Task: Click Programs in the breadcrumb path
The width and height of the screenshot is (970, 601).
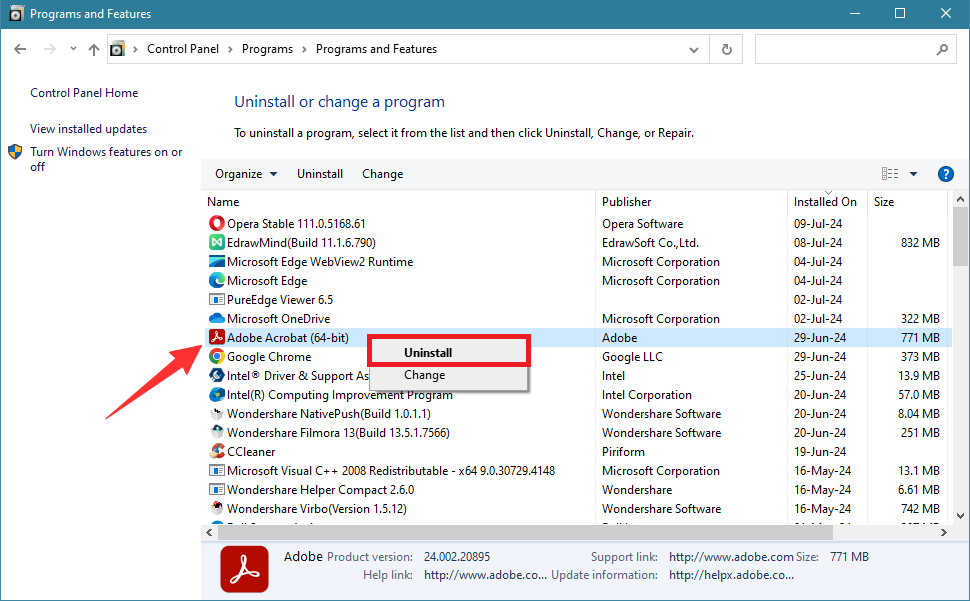Action: (268, 48)
